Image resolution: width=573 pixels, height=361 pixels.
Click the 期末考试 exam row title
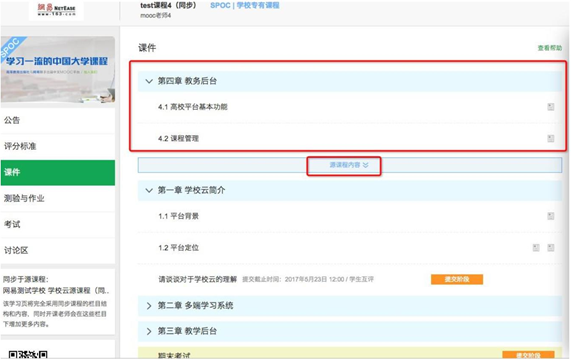[x=174, y=356]
